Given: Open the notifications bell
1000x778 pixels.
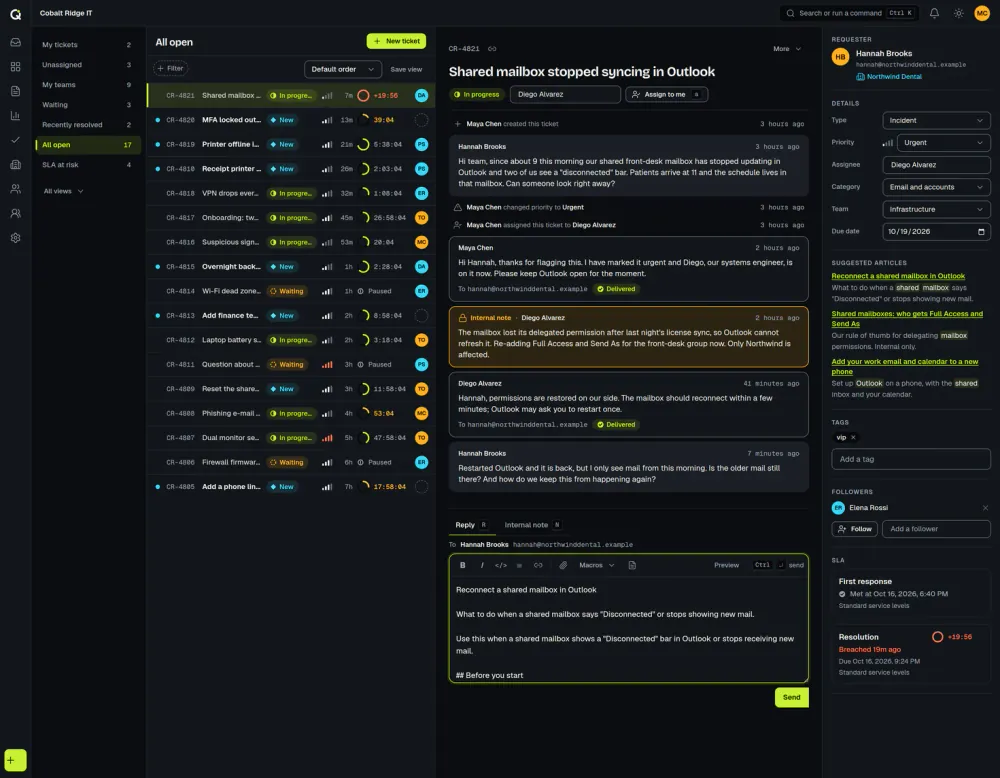Looking at the screenshot, I should pyautogui.click(x=934, y=13).
